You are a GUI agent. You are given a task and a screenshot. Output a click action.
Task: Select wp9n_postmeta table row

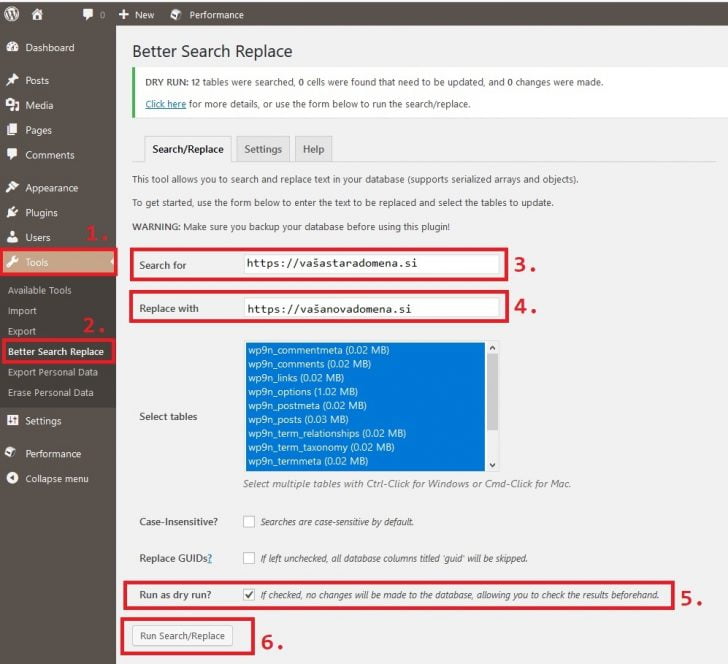pyautogui.click(x=365, y=405)
